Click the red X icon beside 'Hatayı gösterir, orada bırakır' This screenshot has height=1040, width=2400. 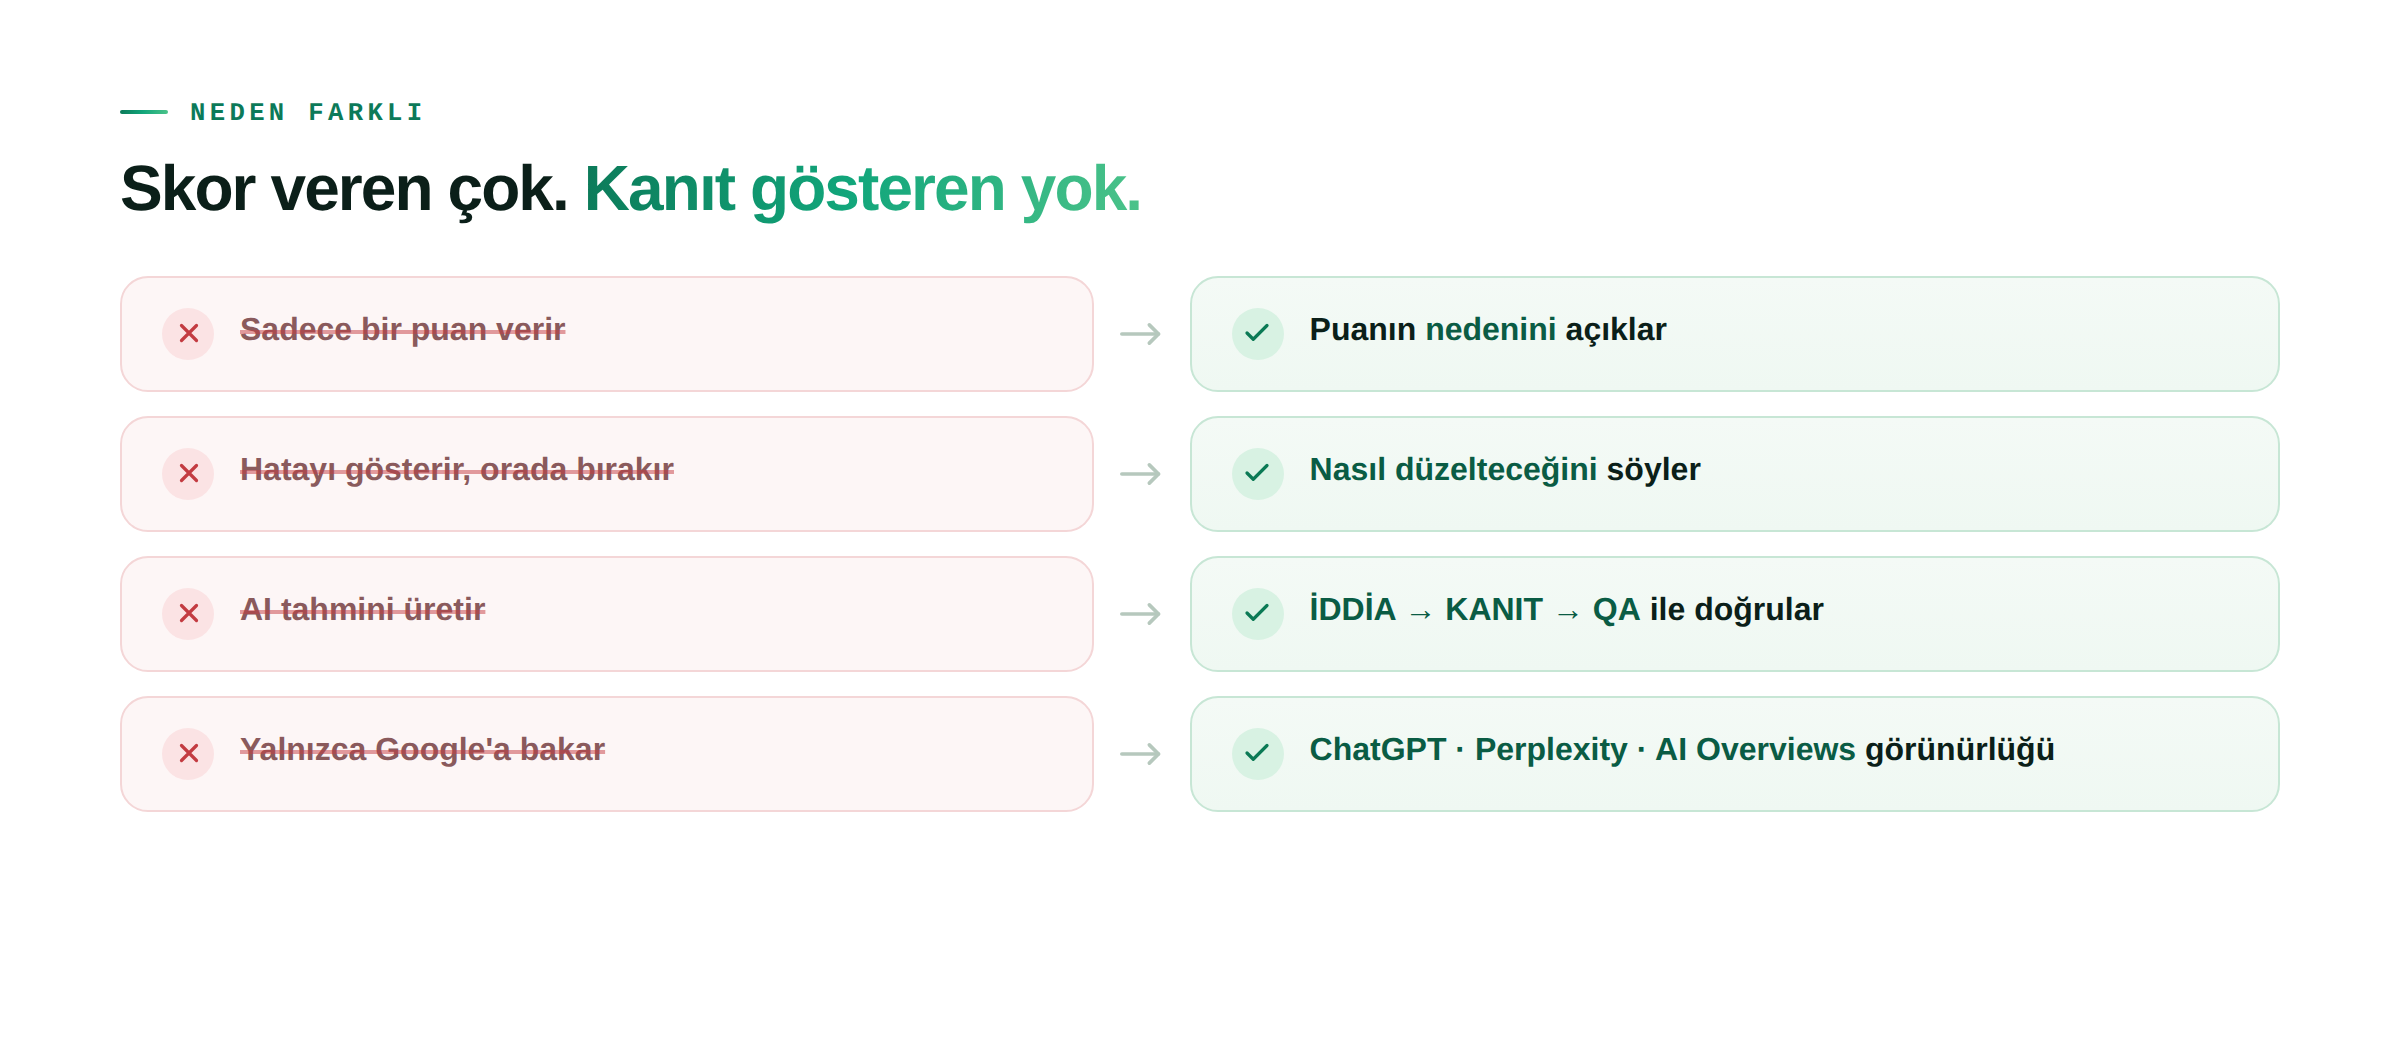[x=188, y=474]
